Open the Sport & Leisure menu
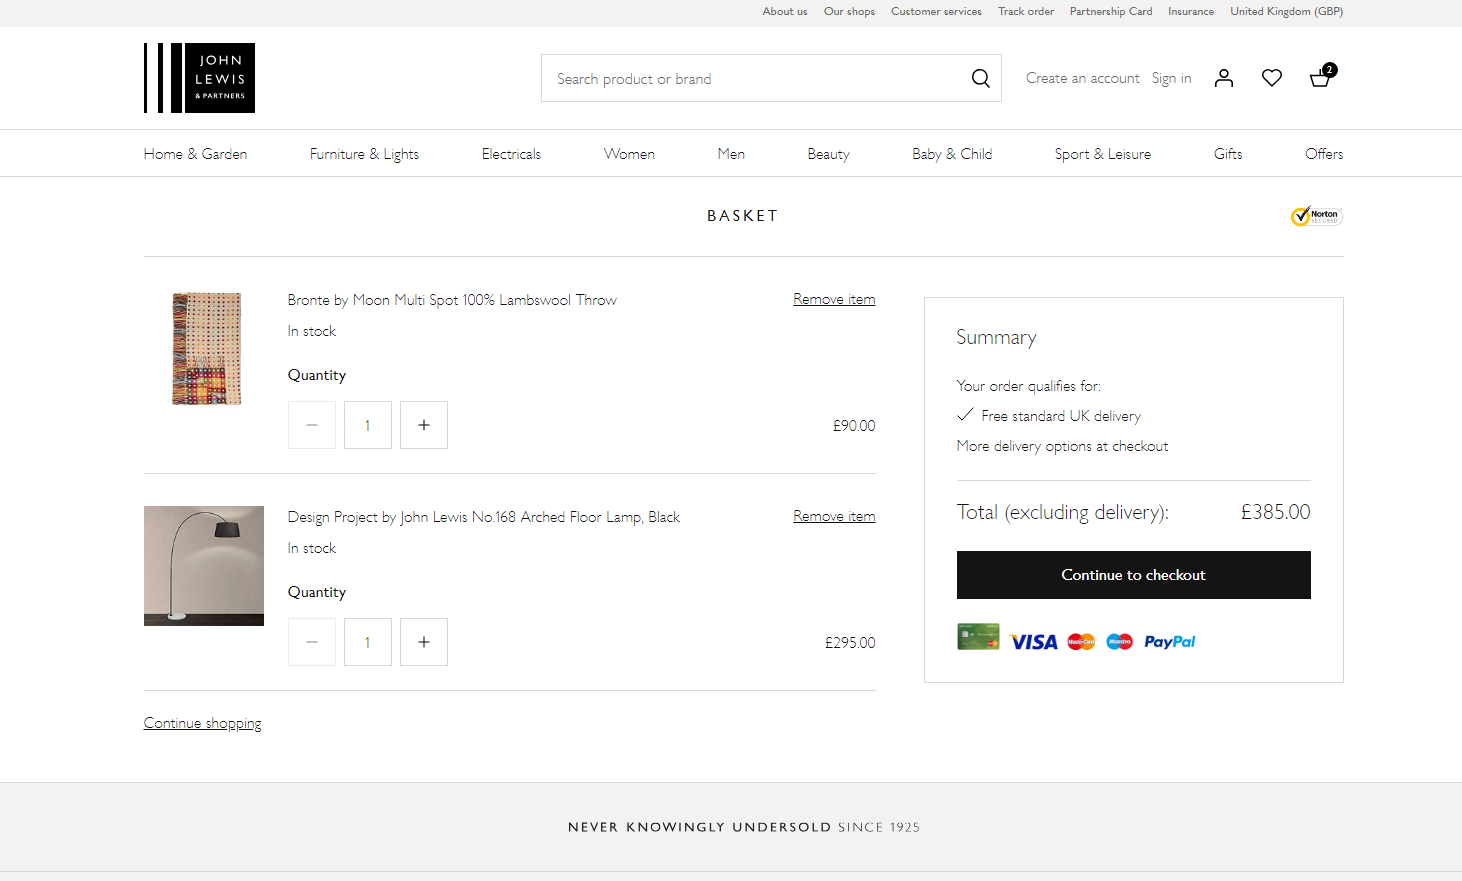Screen dimensions: 1462x881 coord(1103,154)
